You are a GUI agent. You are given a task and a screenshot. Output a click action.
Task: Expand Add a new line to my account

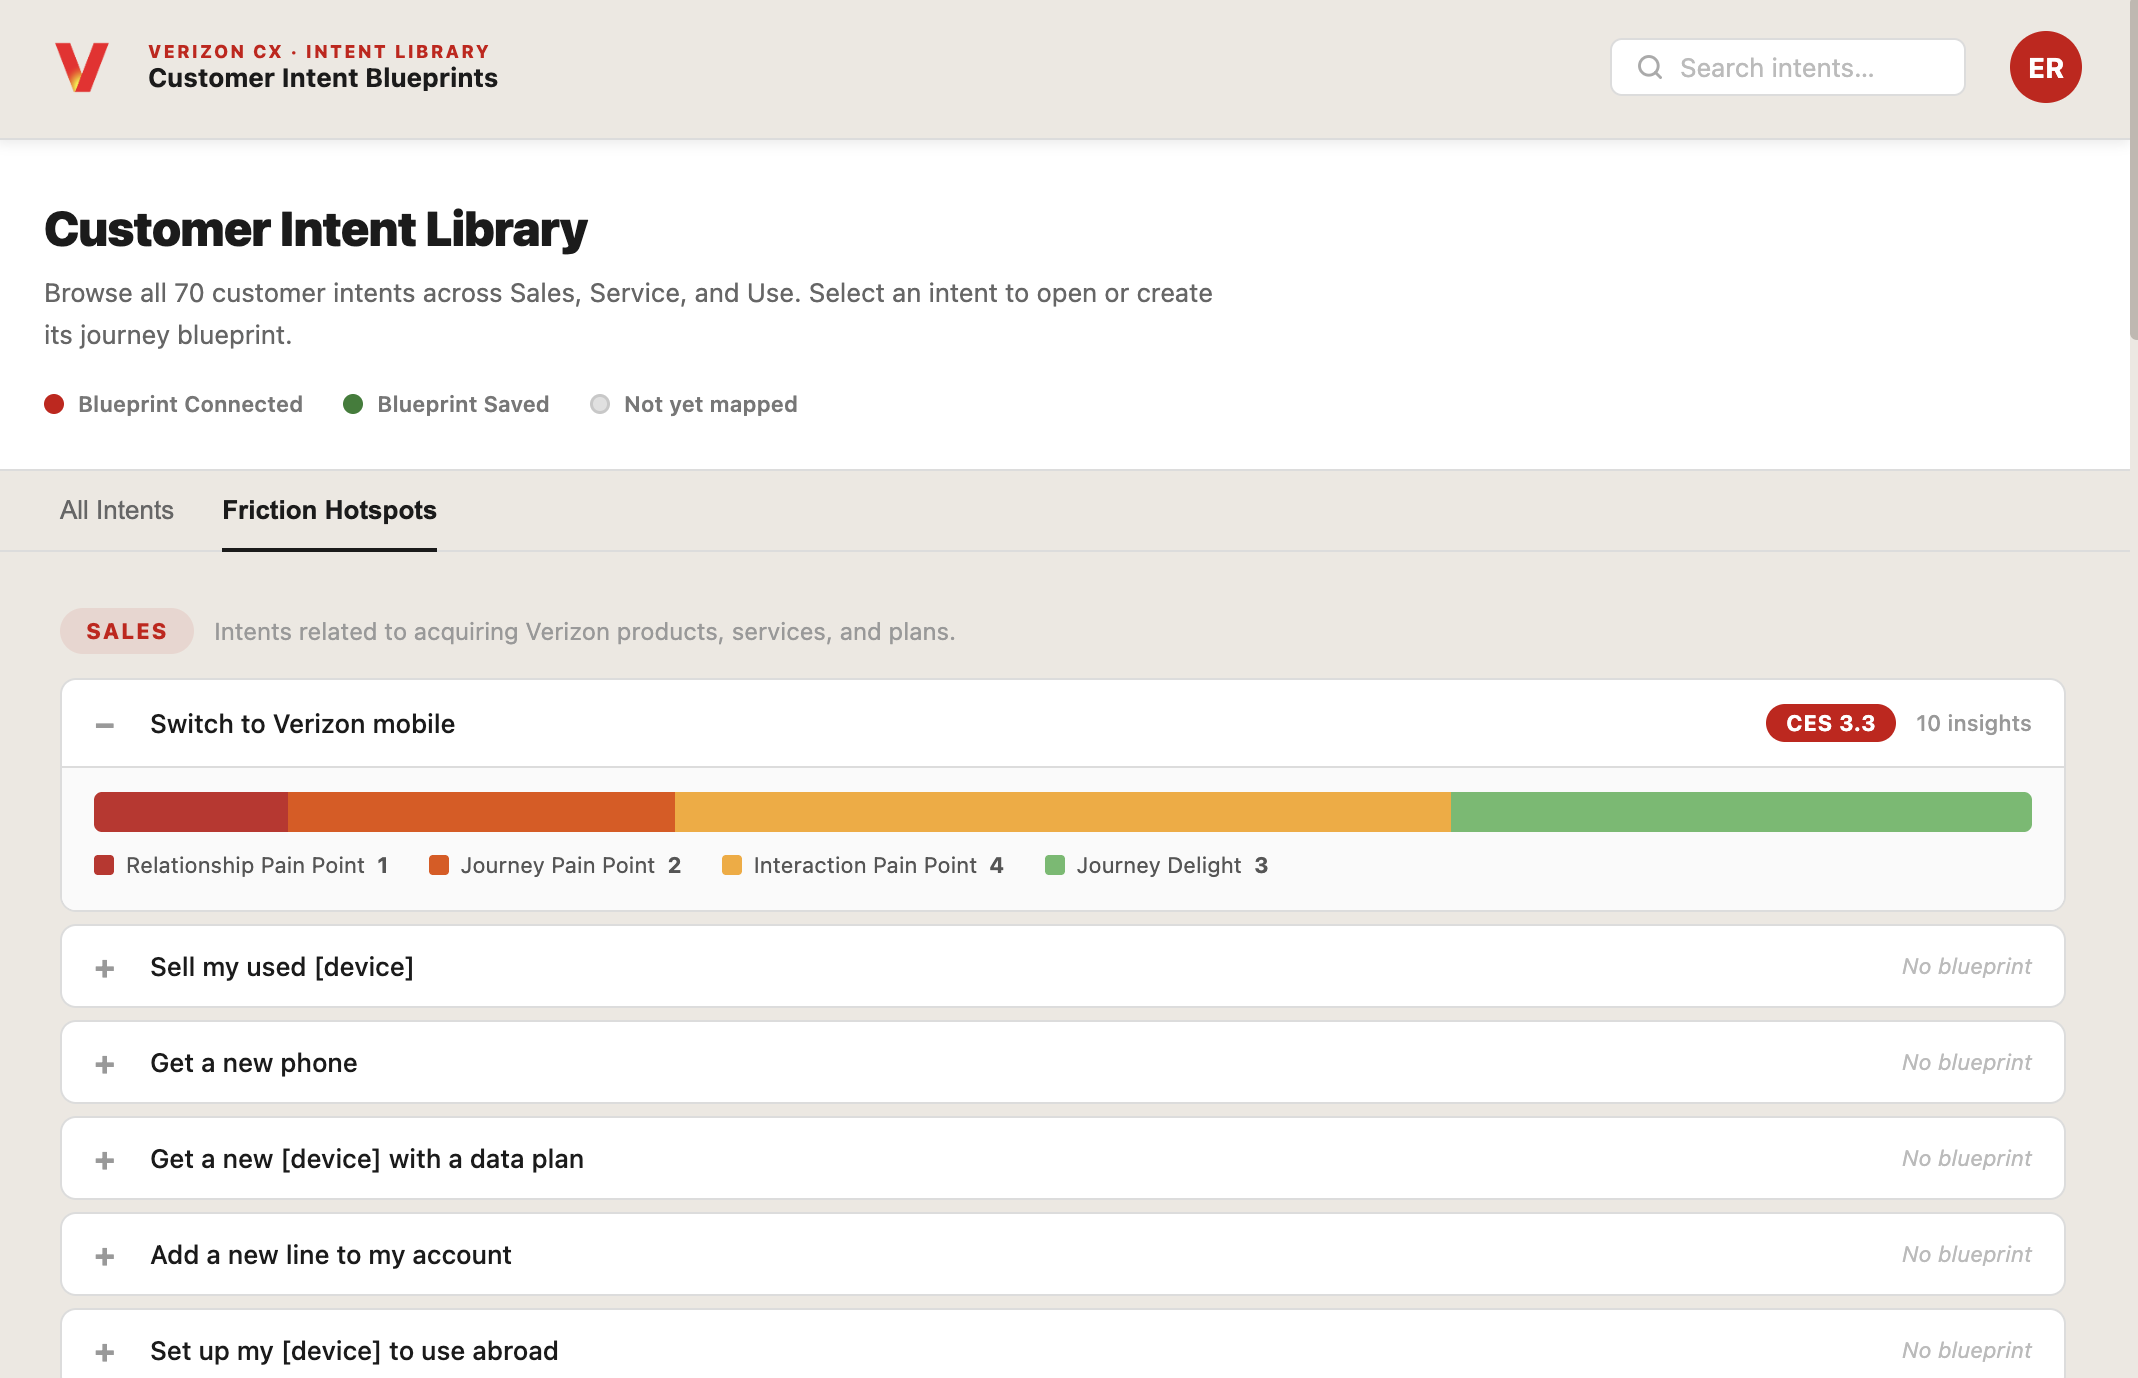105,1255
